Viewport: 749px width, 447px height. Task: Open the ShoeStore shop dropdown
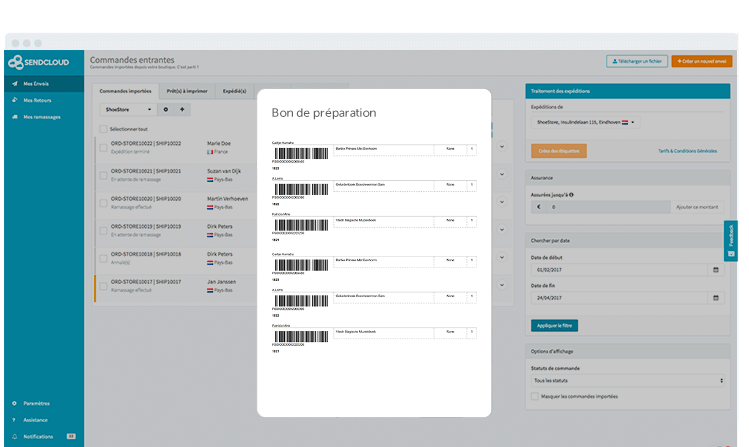(x=128, y=109)
